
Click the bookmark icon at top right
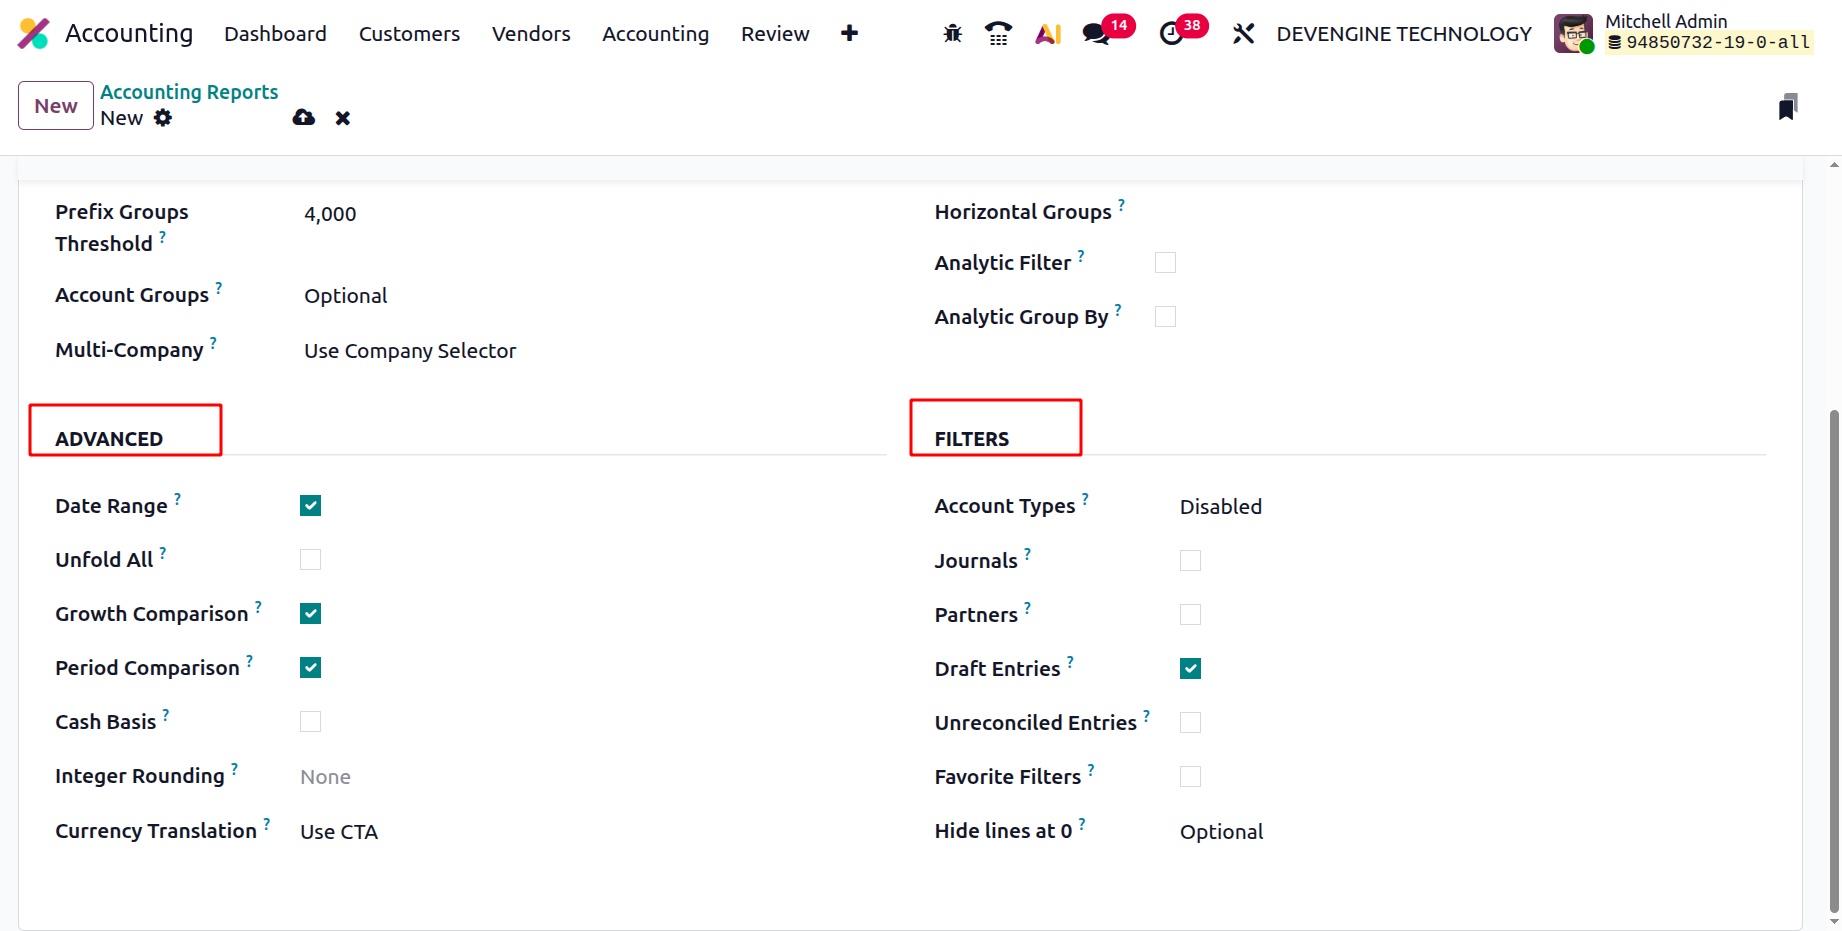(1788, 107)
